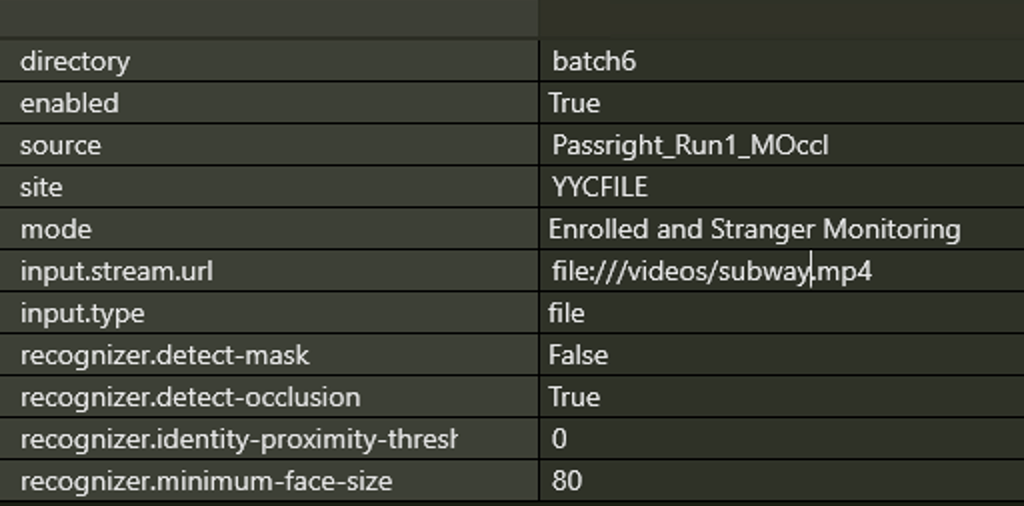
Task: Select the input.stream.url property label
Action: click(x=116, y=271)
